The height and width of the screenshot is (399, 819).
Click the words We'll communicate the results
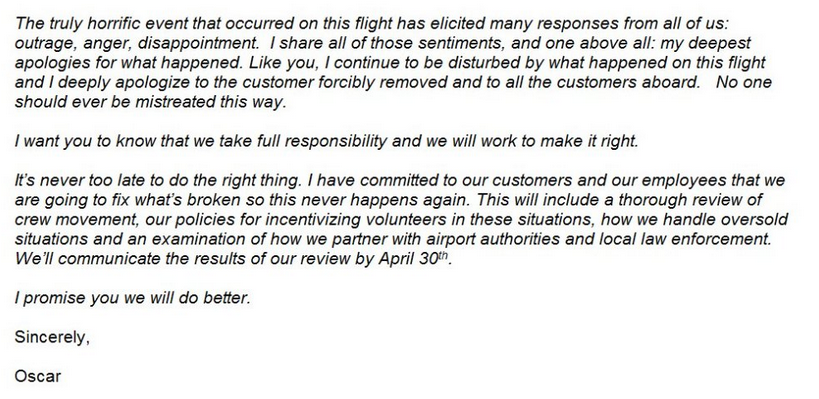[x=130, y=259]
